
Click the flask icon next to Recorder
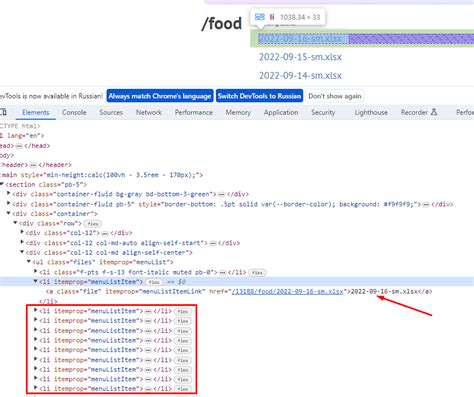coord(434,112)
